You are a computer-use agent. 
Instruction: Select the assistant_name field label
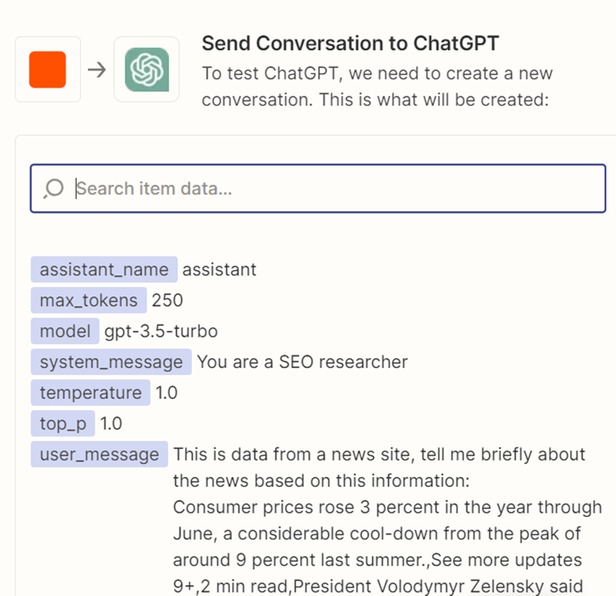104,269
